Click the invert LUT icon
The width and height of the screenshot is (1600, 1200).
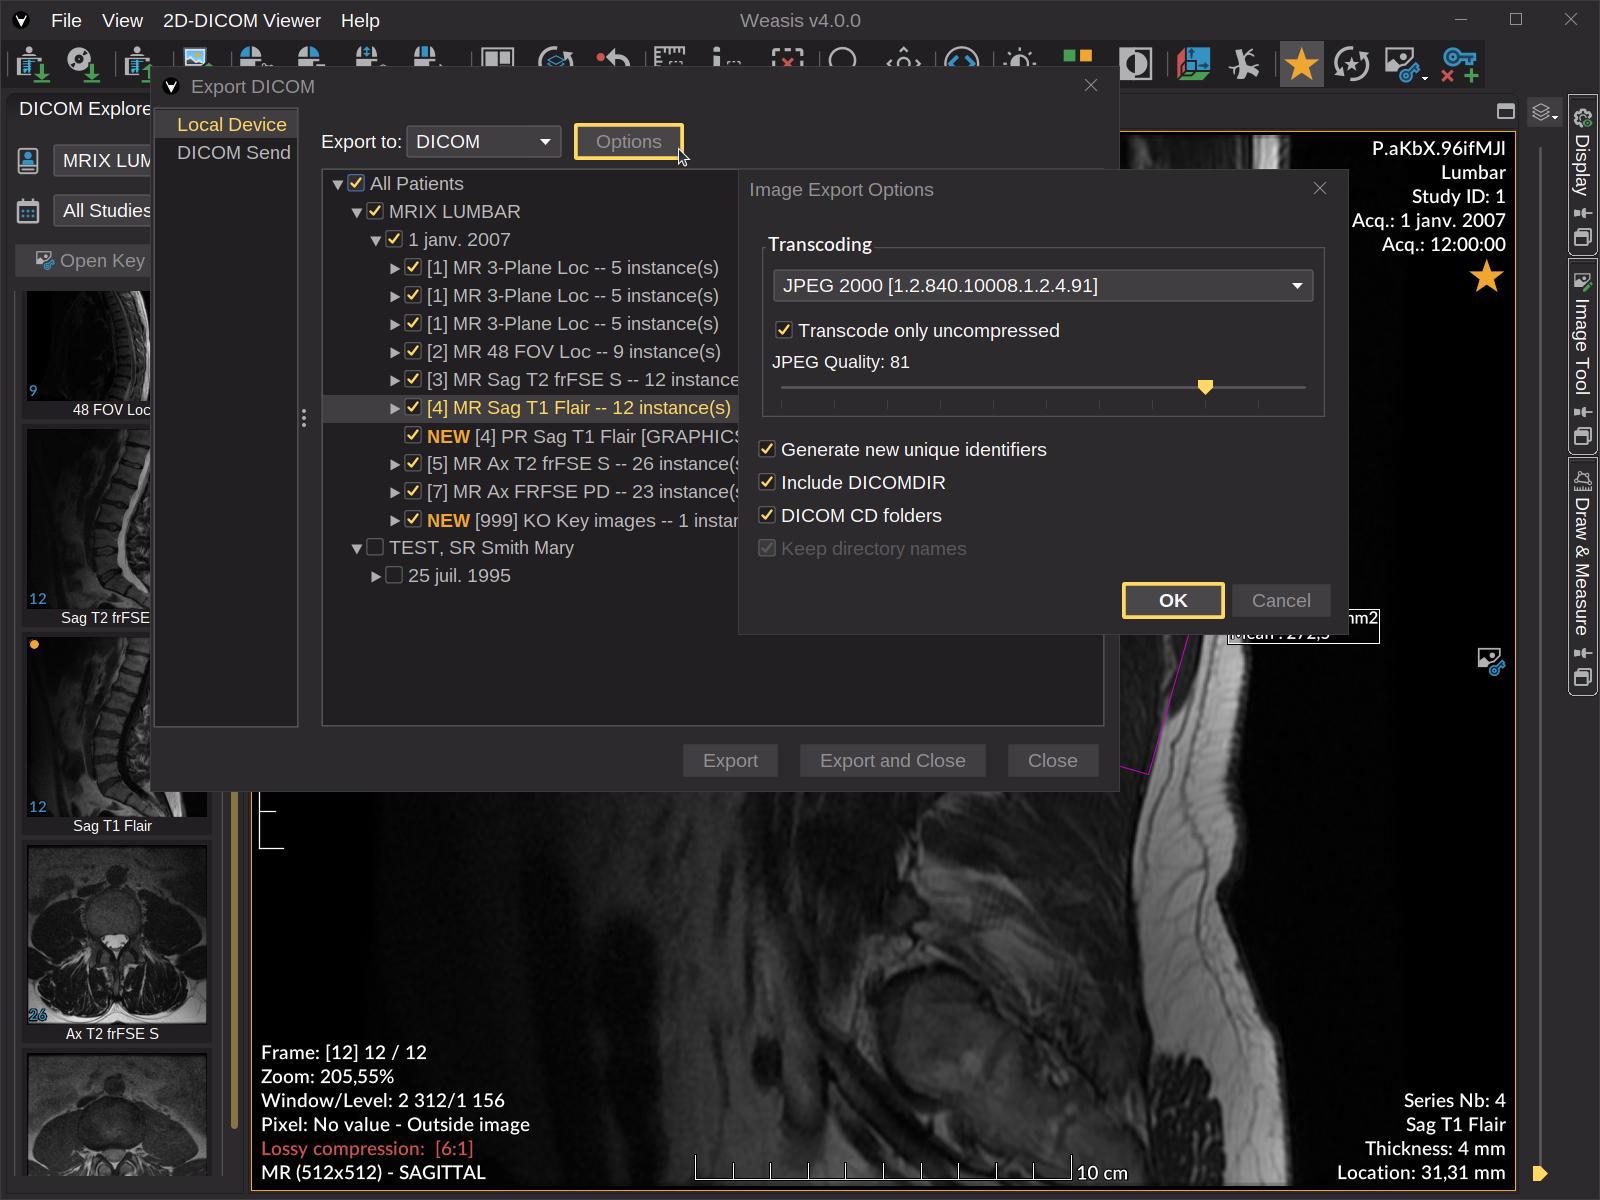click(x=1137, y=63)
